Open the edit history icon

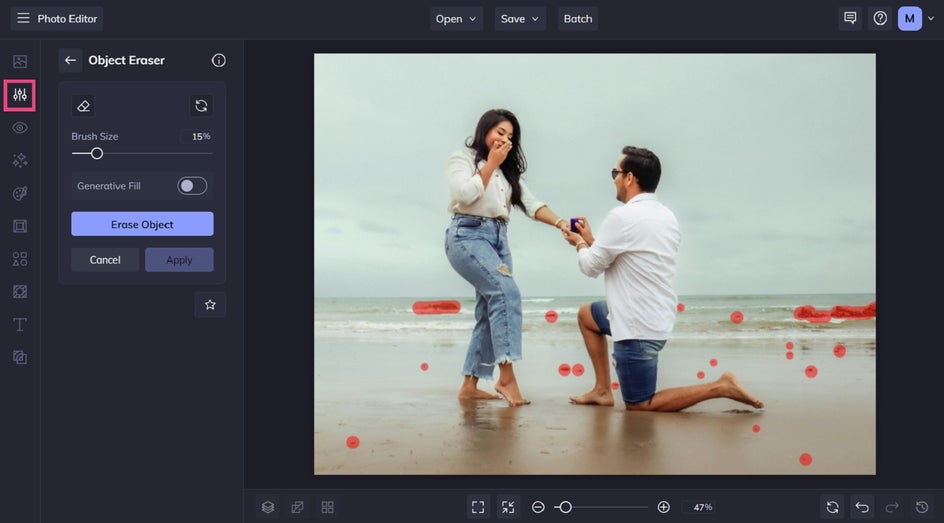(922, 507)
